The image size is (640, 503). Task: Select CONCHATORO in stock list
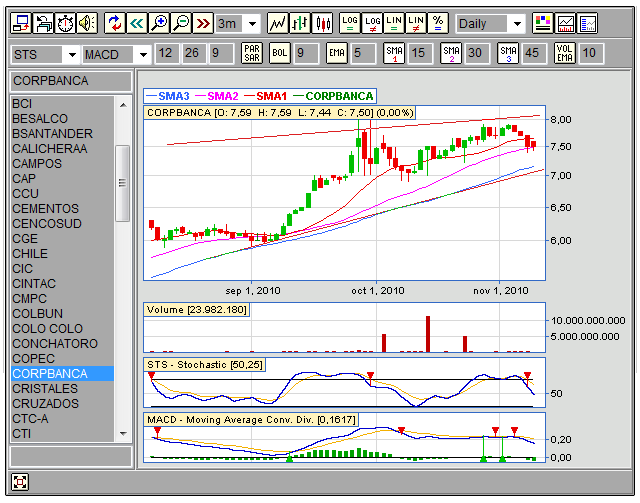pos(62,343)
